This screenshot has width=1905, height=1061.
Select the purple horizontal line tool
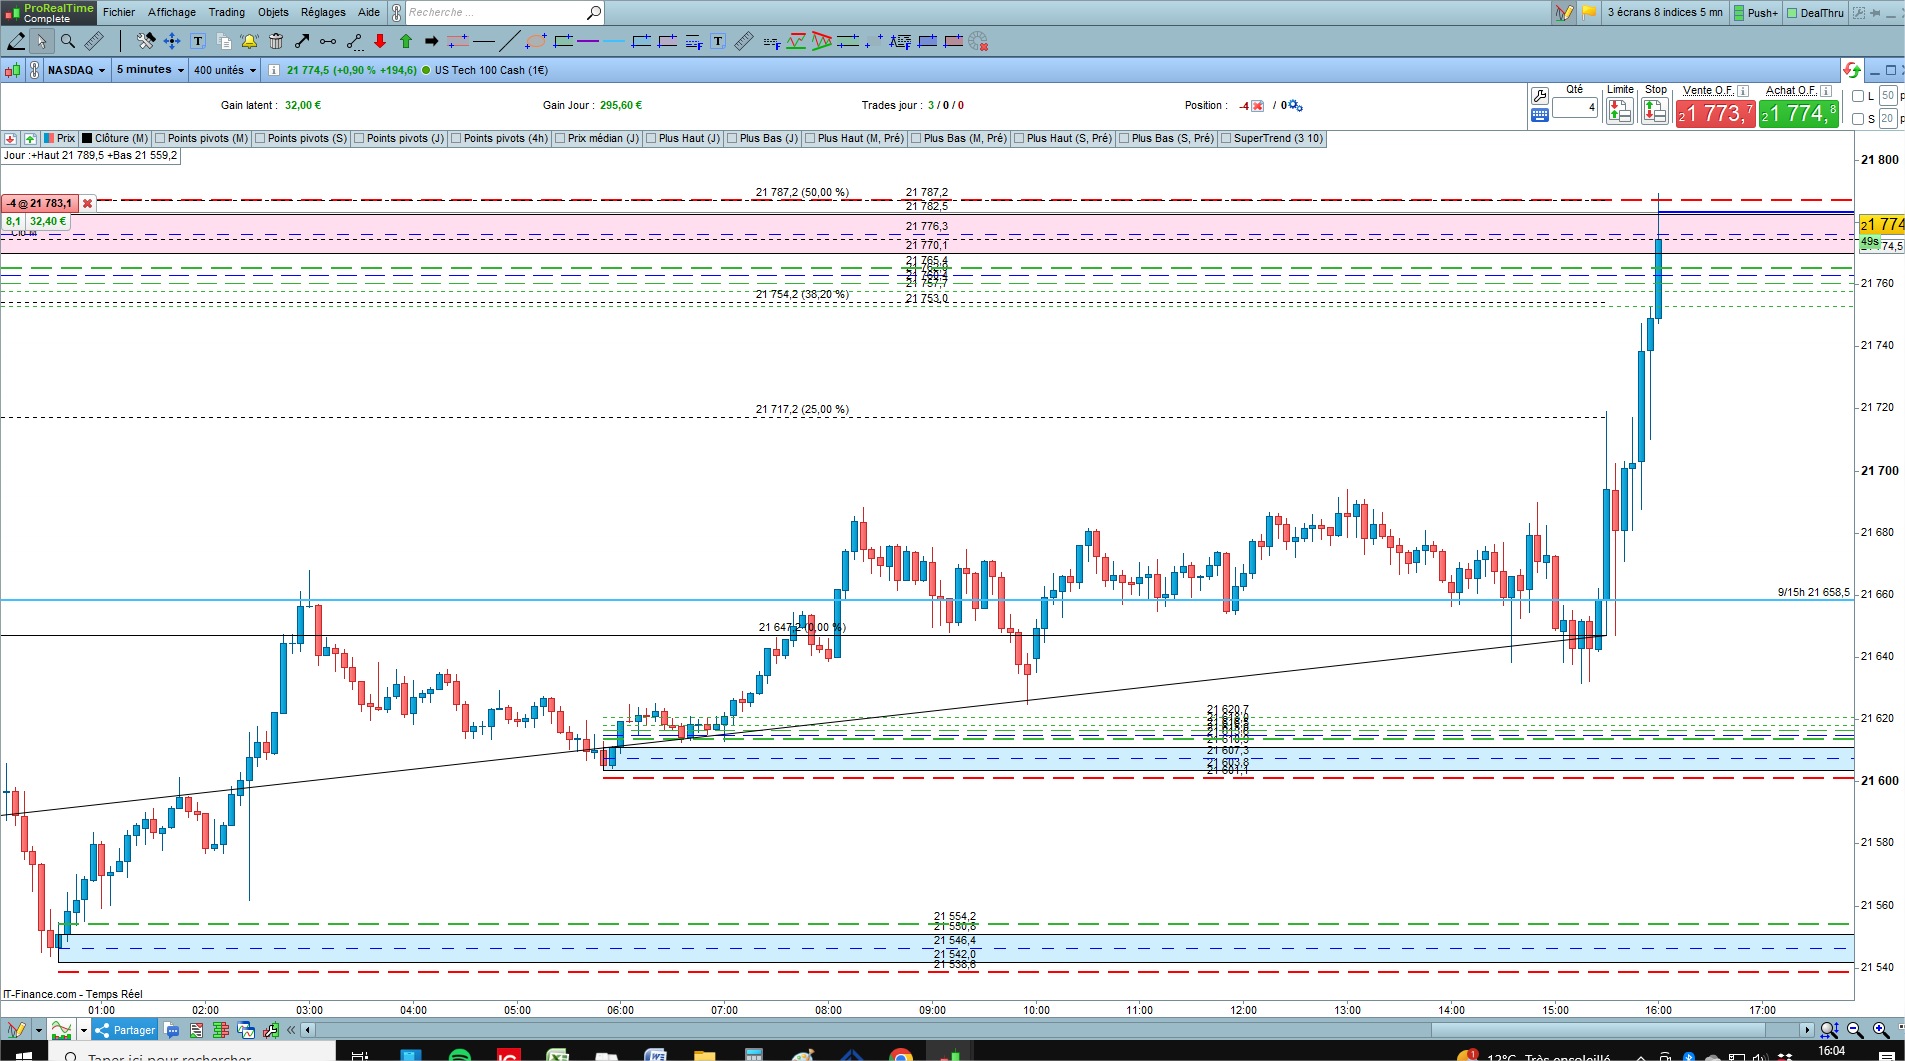[x=588, y=41]
